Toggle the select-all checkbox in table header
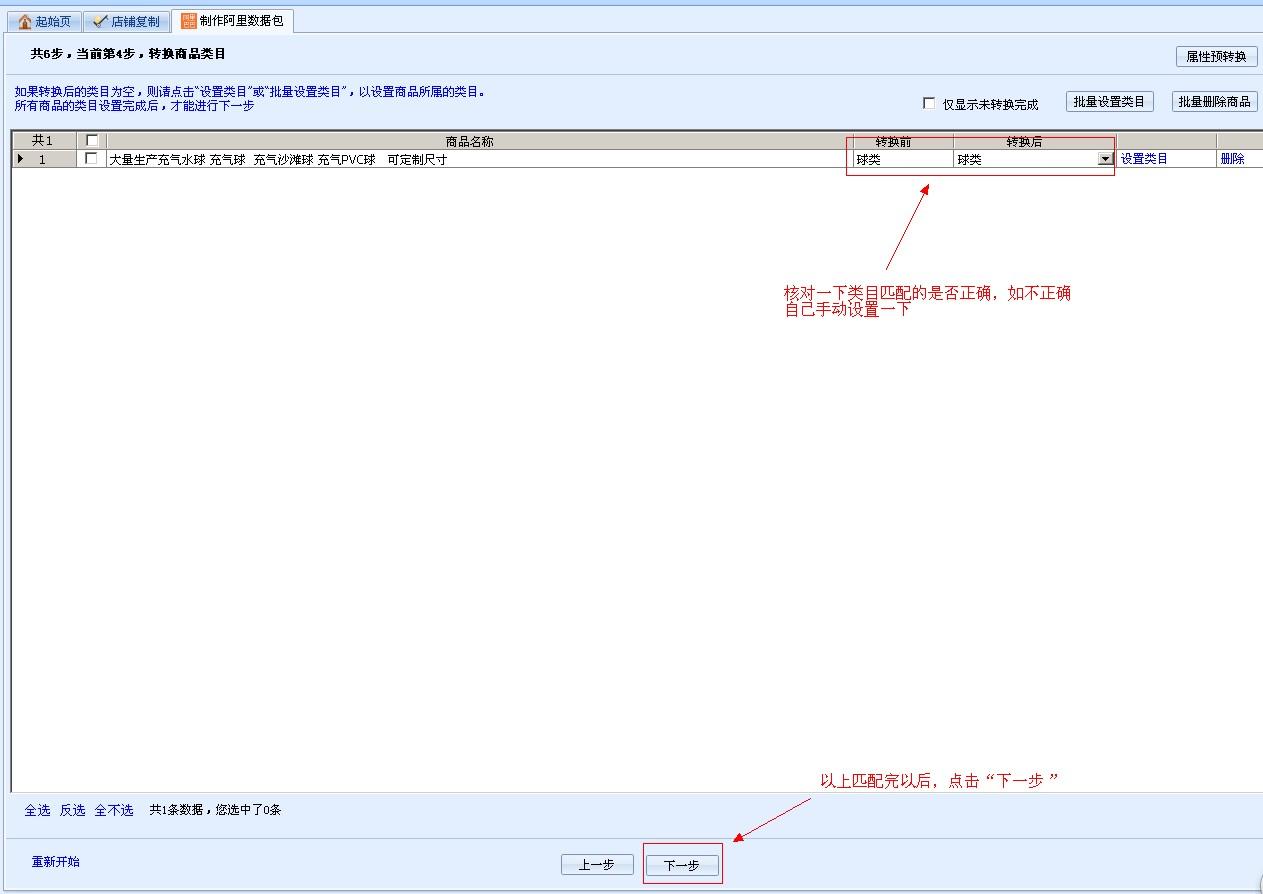The height and width of the screenshot is (894, 1263). tap(92, 141)
